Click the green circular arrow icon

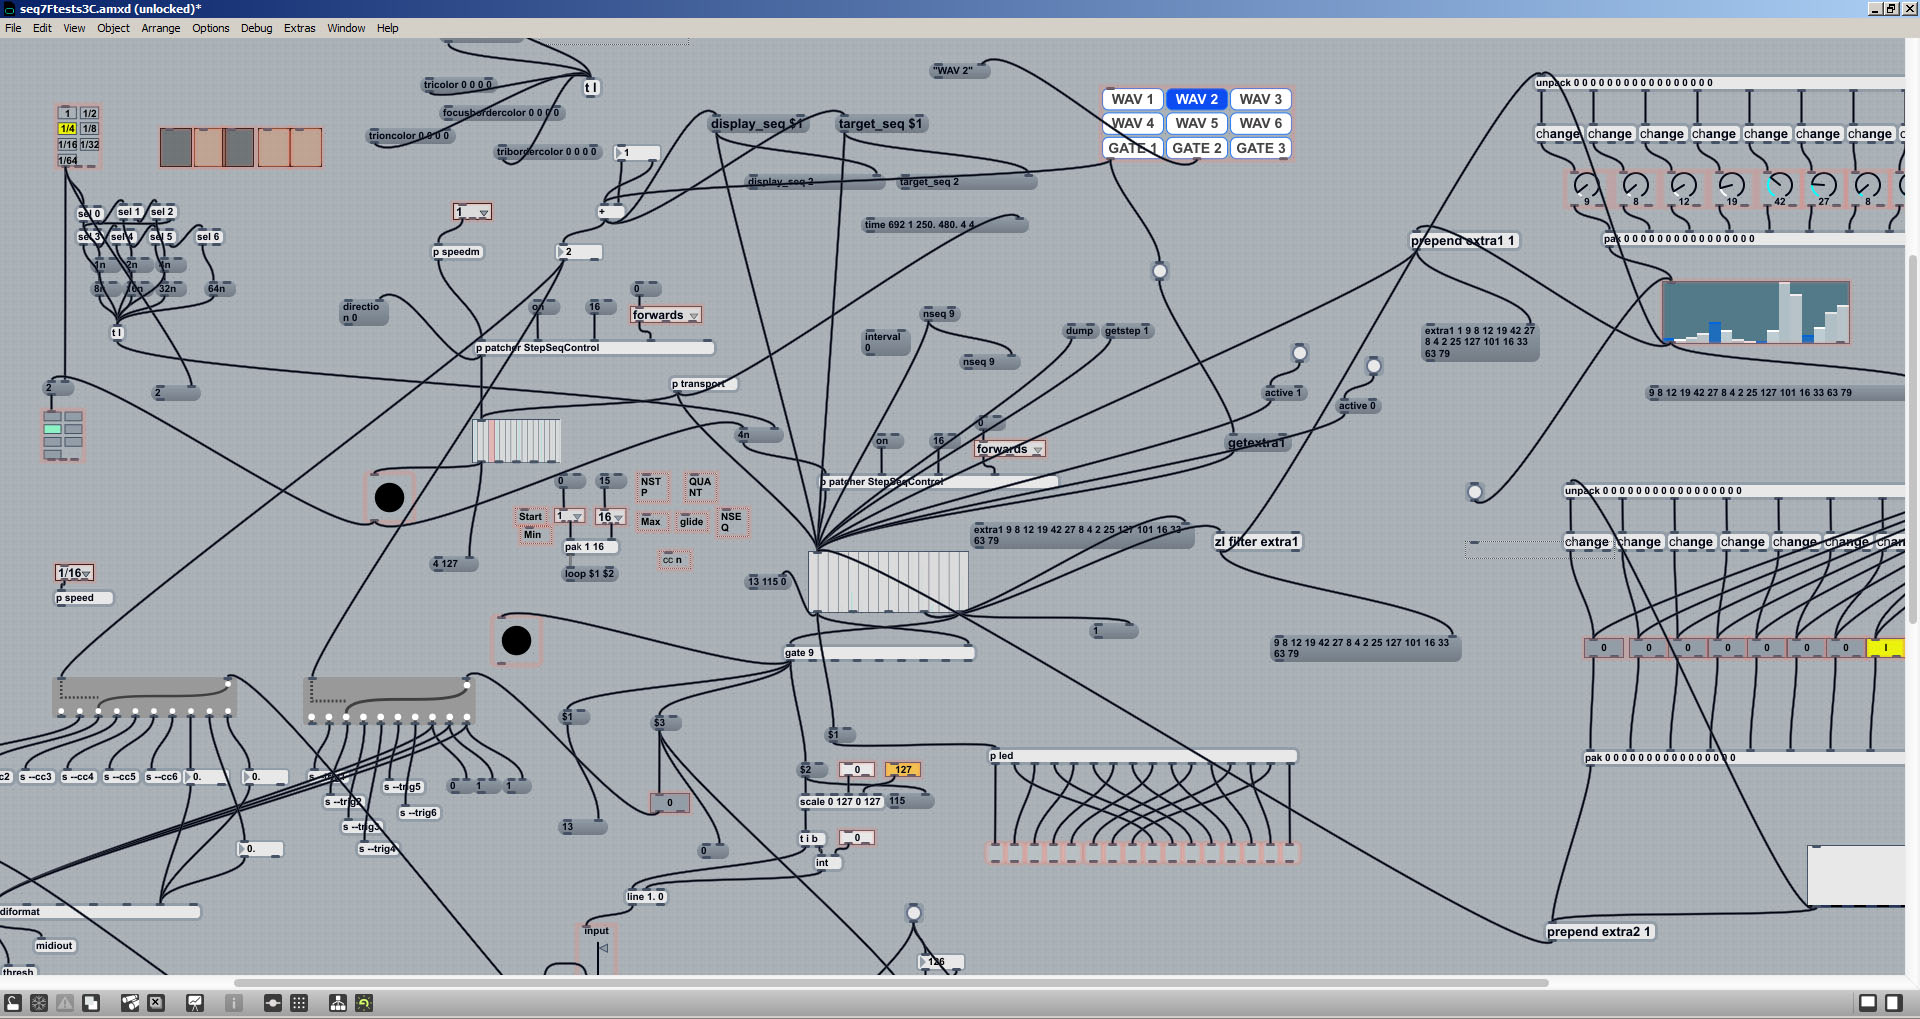click(x=364, y=1003)
